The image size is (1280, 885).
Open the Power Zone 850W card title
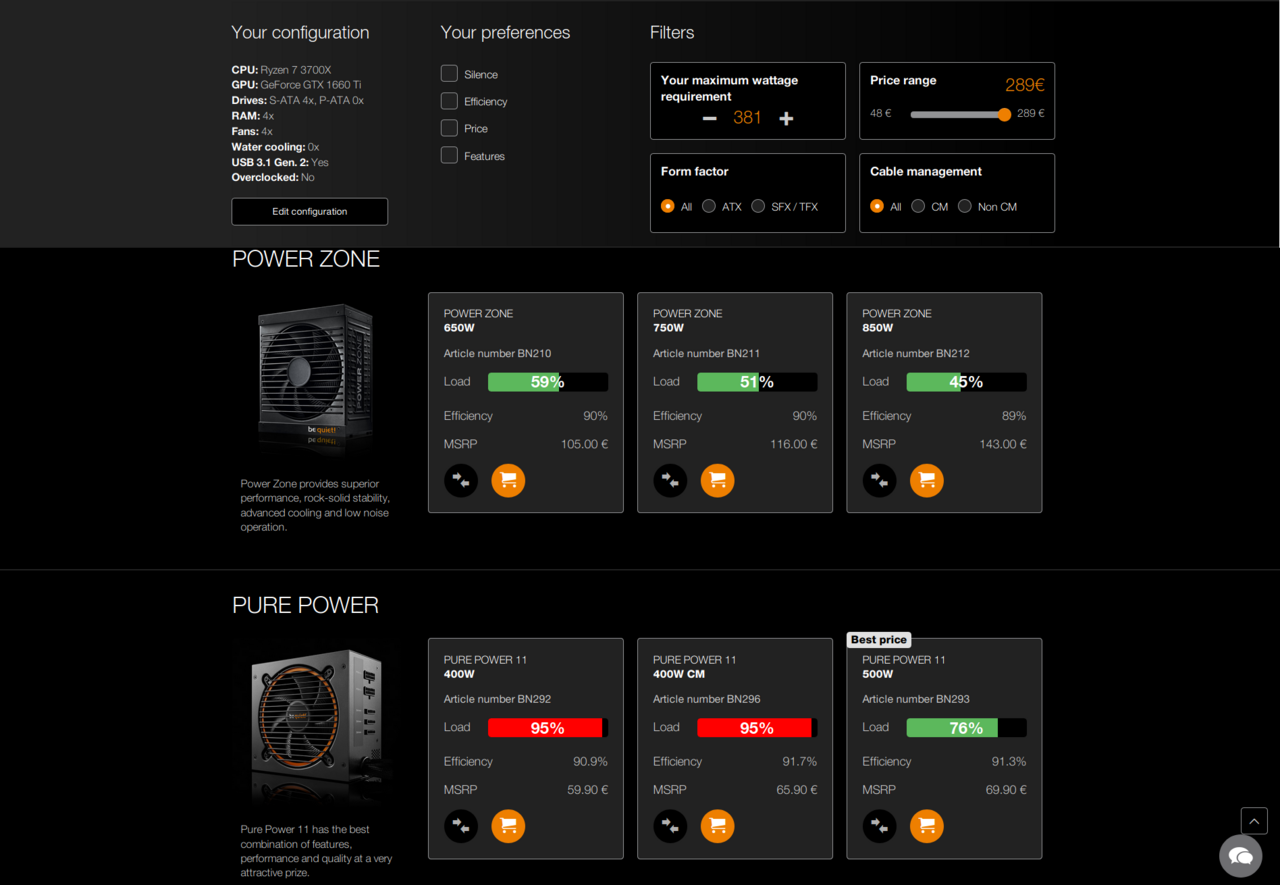(x=897, y=320)
